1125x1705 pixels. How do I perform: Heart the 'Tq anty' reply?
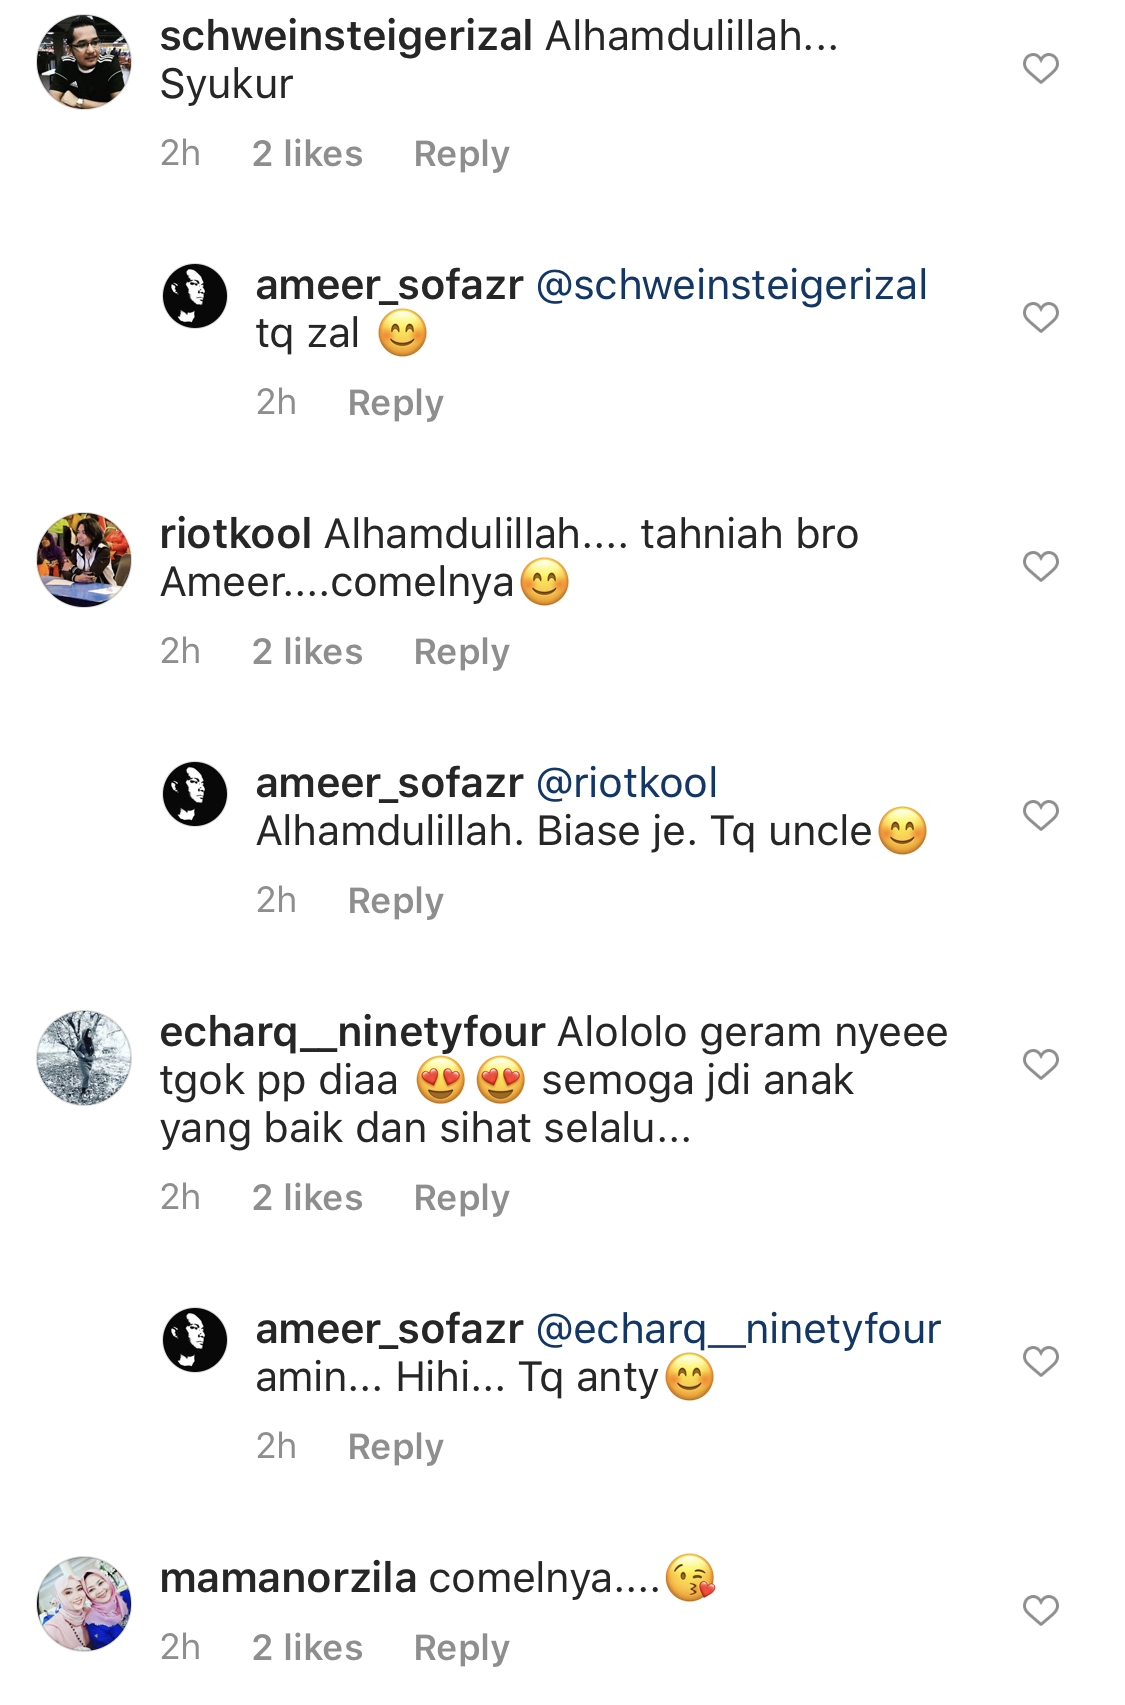click(1040, 1361)
